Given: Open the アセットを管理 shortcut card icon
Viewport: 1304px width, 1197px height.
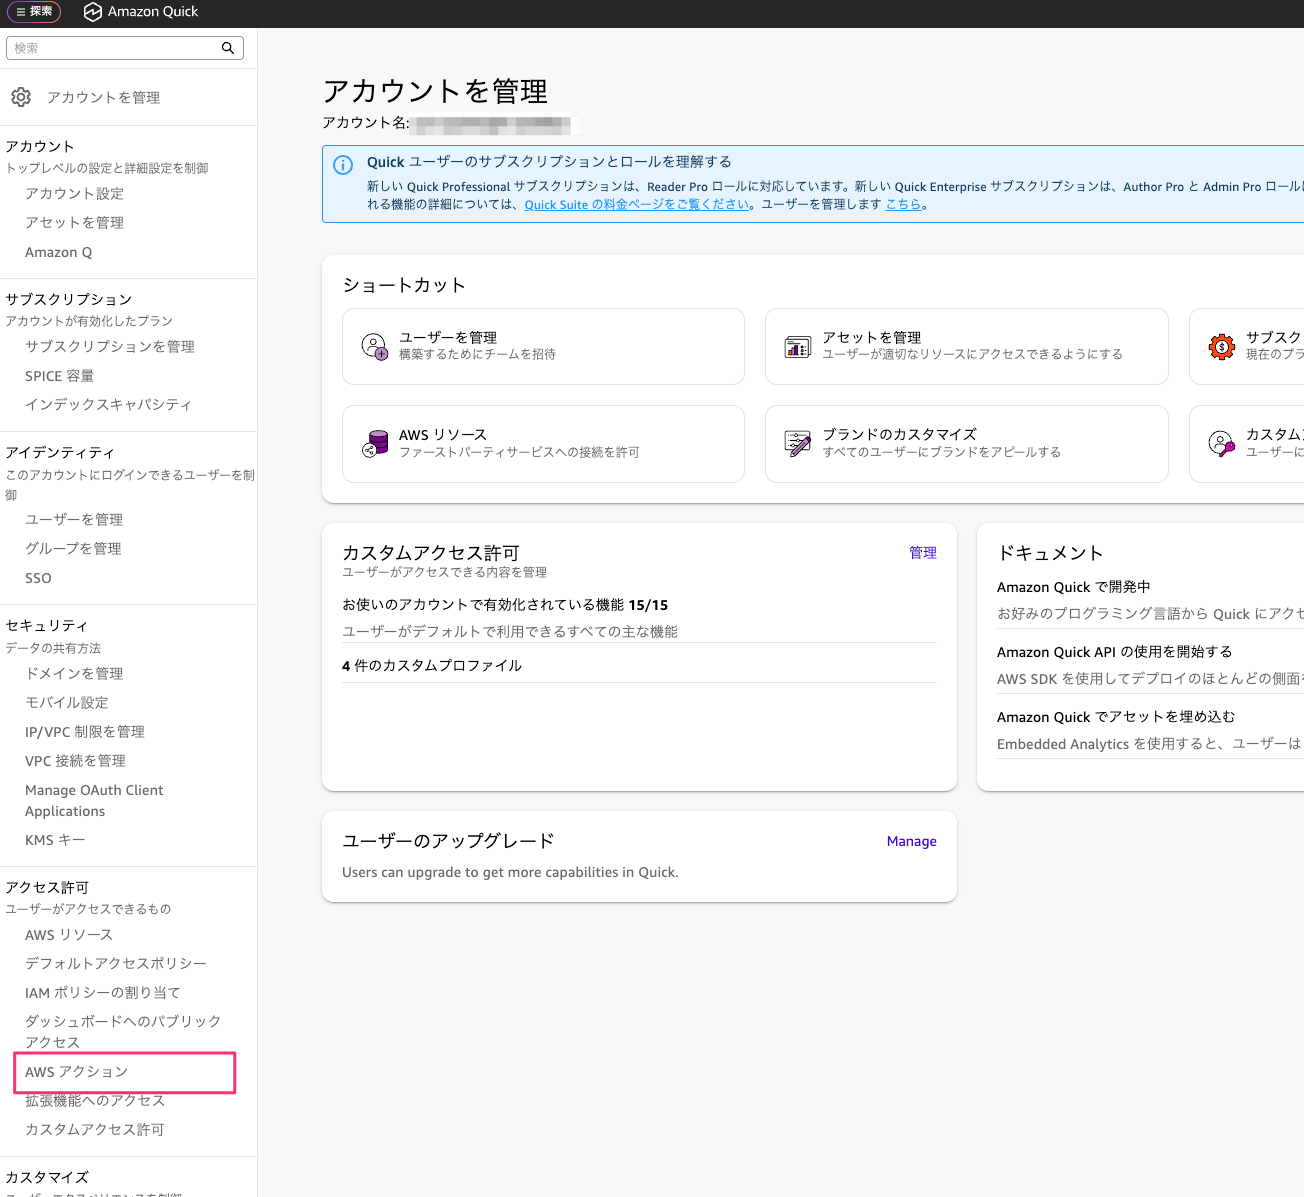Looking at the screenshot, I should [x=798, y=347].
